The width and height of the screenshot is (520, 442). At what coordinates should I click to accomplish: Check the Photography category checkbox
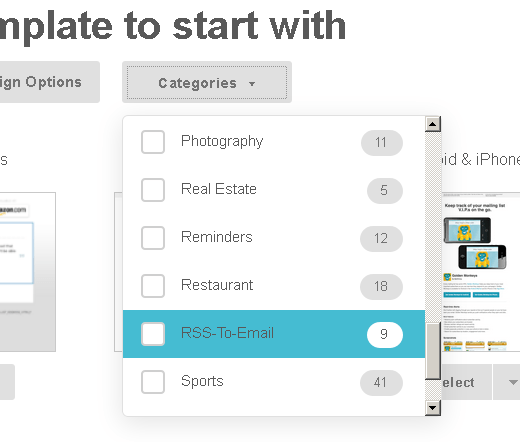pos(153,142)
